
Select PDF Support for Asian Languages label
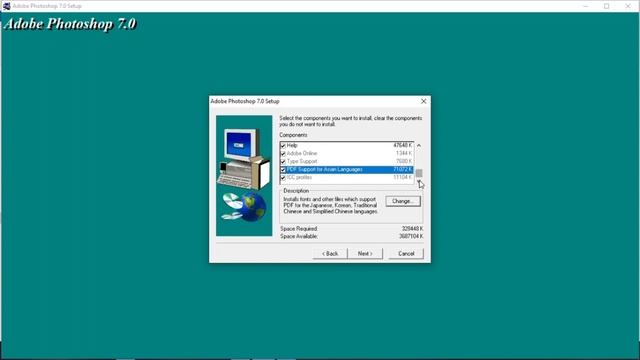324,169
